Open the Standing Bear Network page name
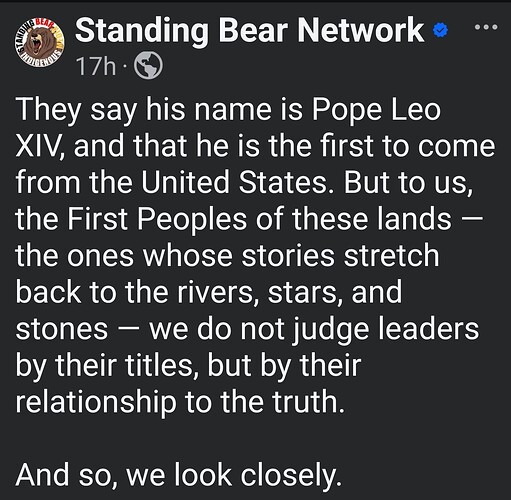The image size is (511, 500). (x=250, y=30)
